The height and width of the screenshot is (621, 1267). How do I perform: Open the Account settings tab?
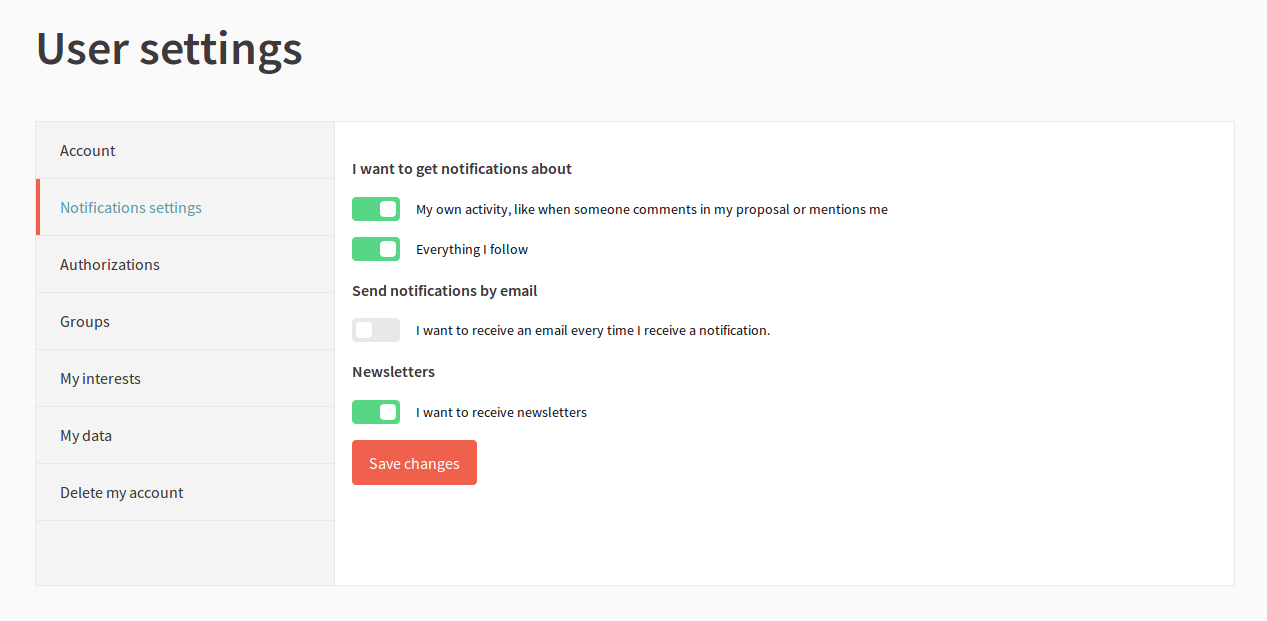click(88, 151)
